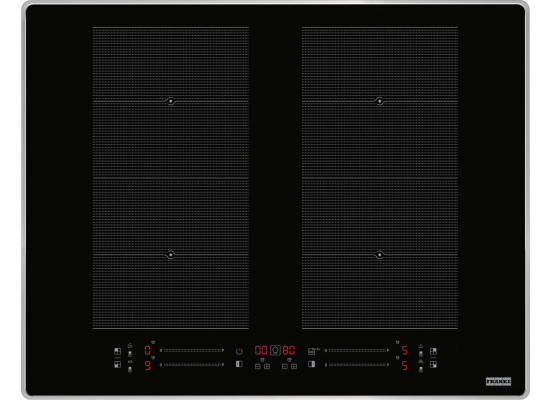
Task: Tap the rear-right cooking zone center marker
Action: pos(380,101)
